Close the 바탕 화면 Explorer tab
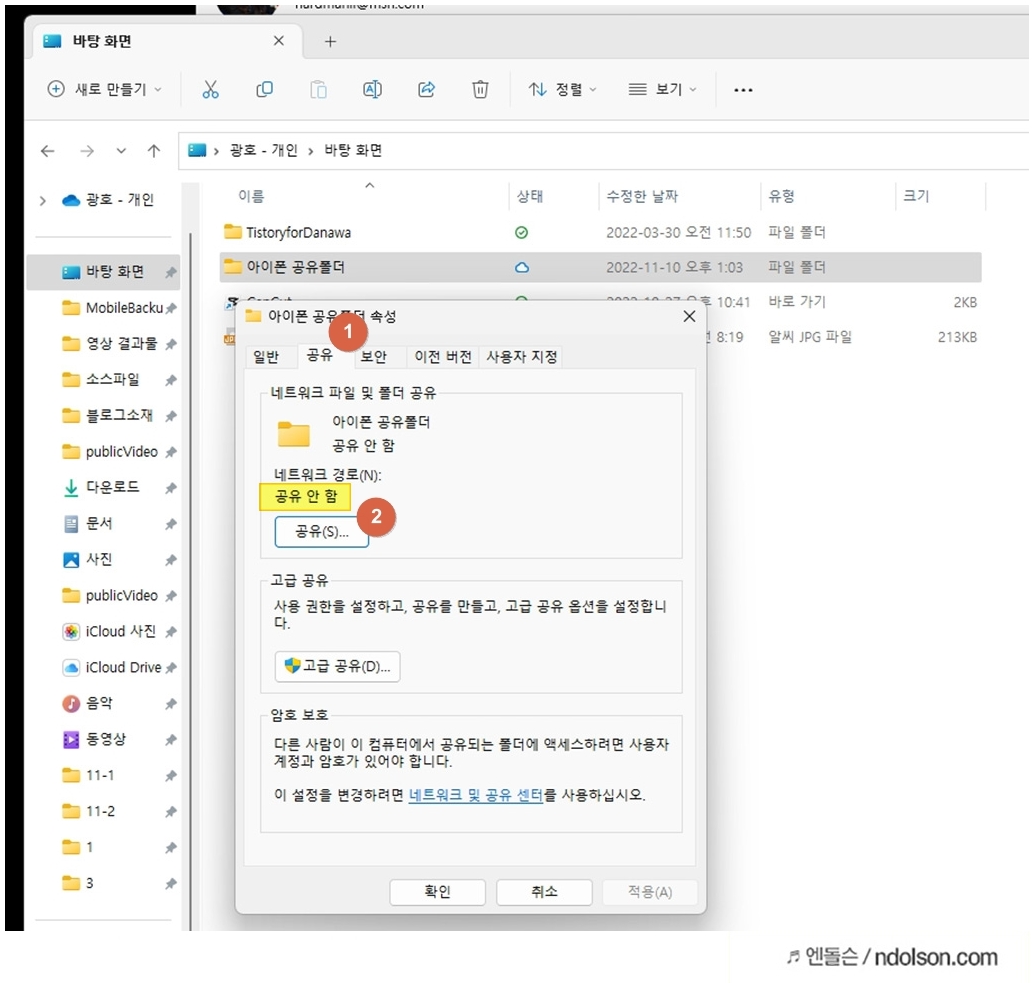The height and width of the screenshot is (983, 1034). 279,41
